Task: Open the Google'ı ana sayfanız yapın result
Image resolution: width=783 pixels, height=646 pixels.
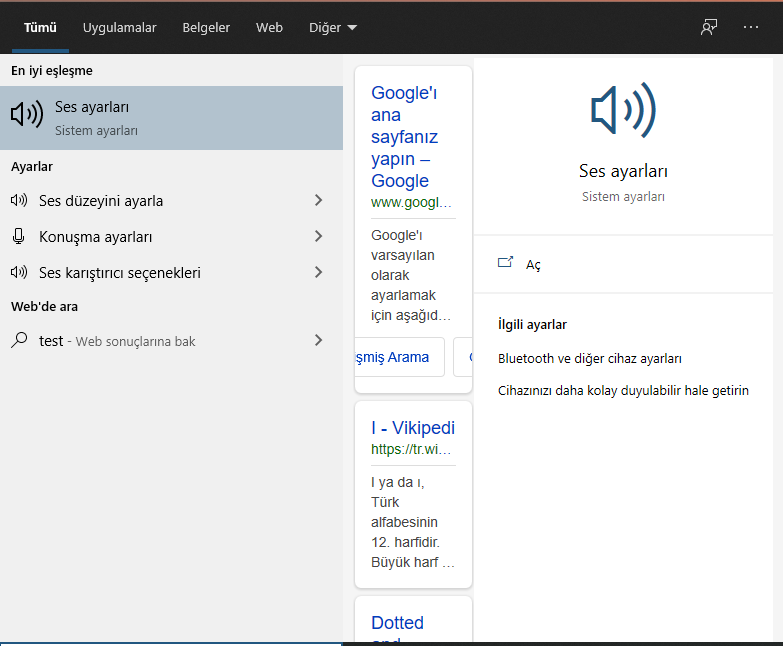Action: [405, 137]
